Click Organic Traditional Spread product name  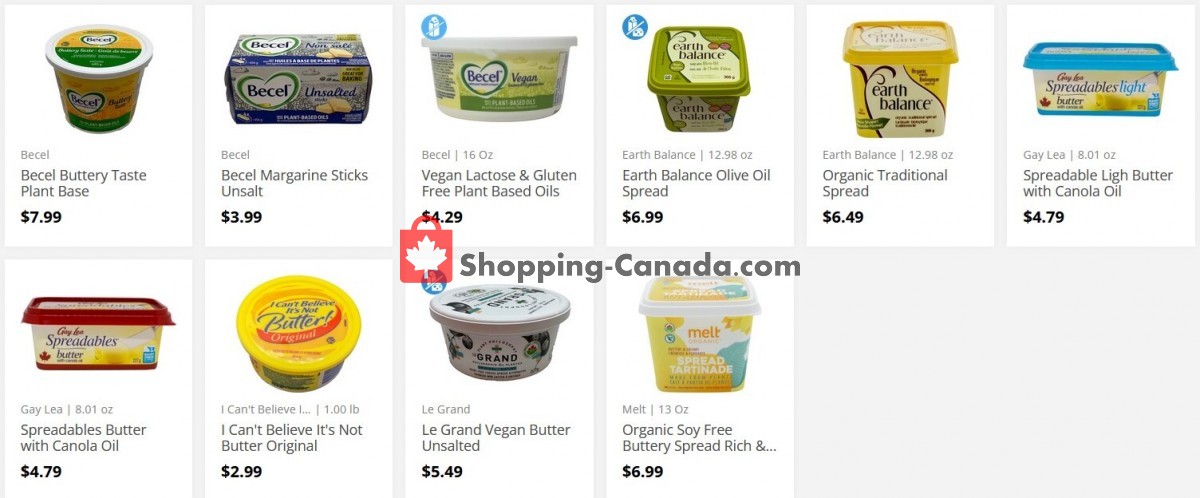pyautogui.click(x=885, y=183)
